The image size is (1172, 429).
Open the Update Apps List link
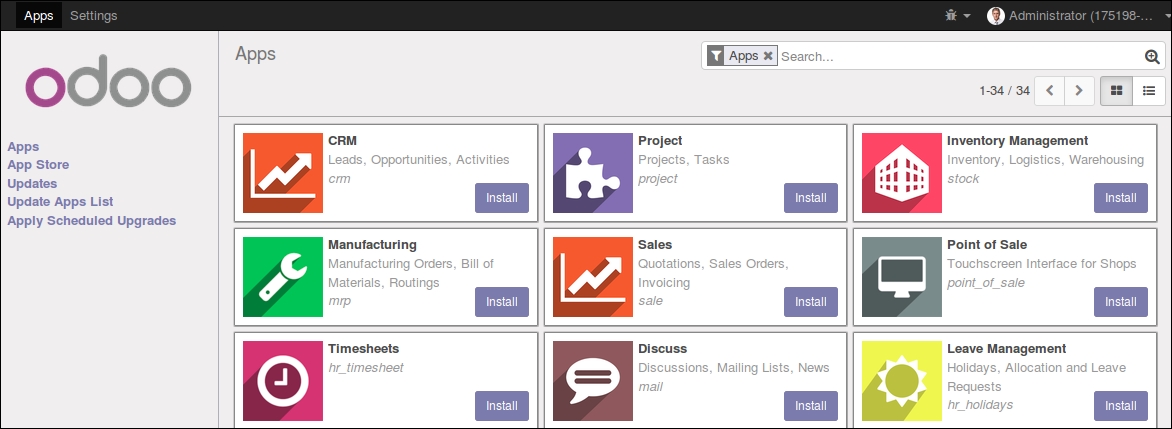point(61,202)
